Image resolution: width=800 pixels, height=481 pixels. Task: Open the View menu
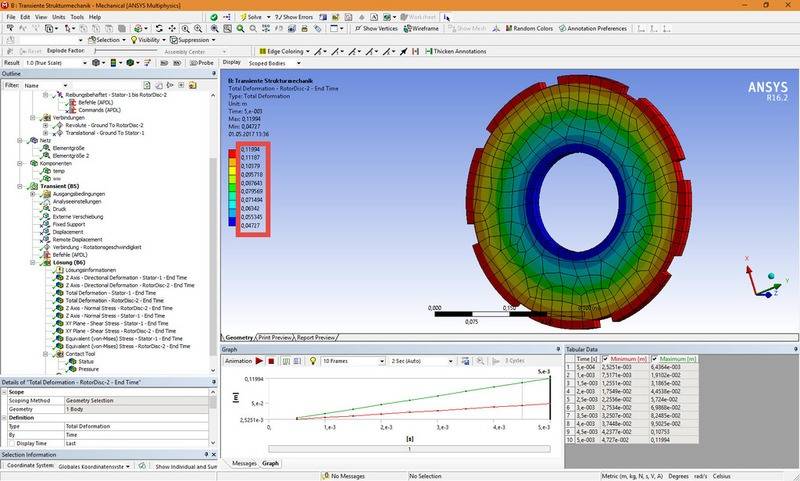tap(41, 17)
